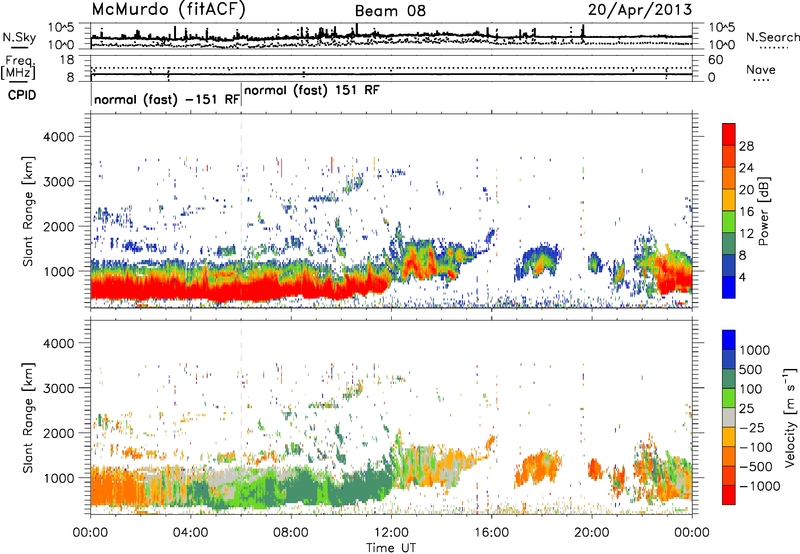This screenshot has width=800, height=554.
Task: Click the '60' tick of Nave axis
Action: point(715,60)
